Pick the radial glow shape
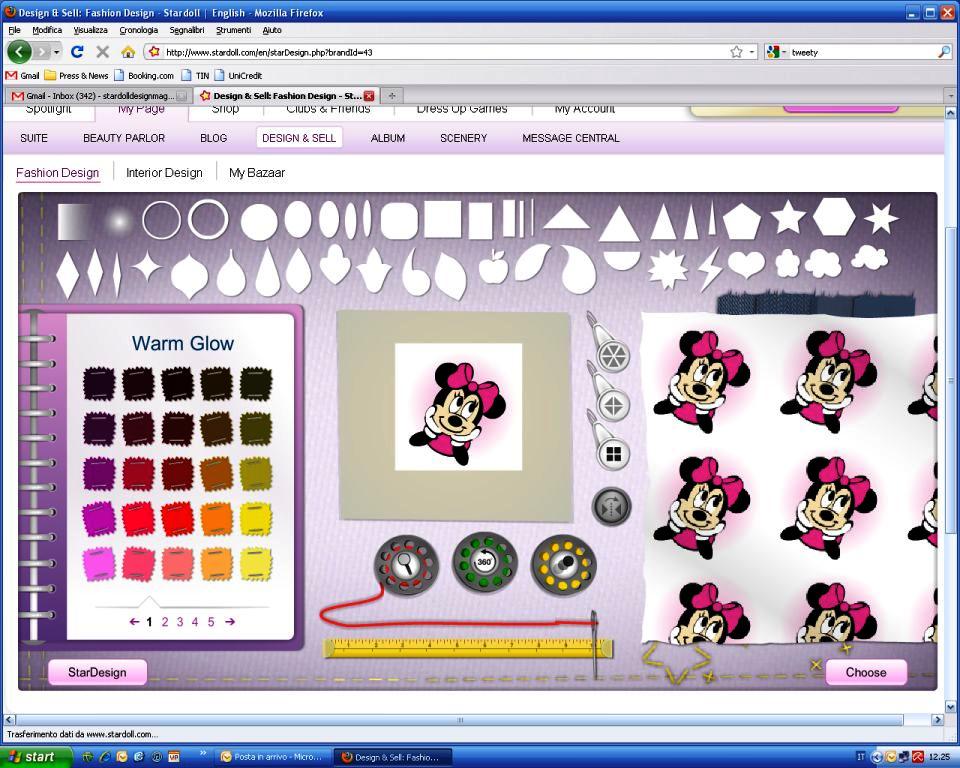This screenshot has height=768, width=960. (119, 221)
